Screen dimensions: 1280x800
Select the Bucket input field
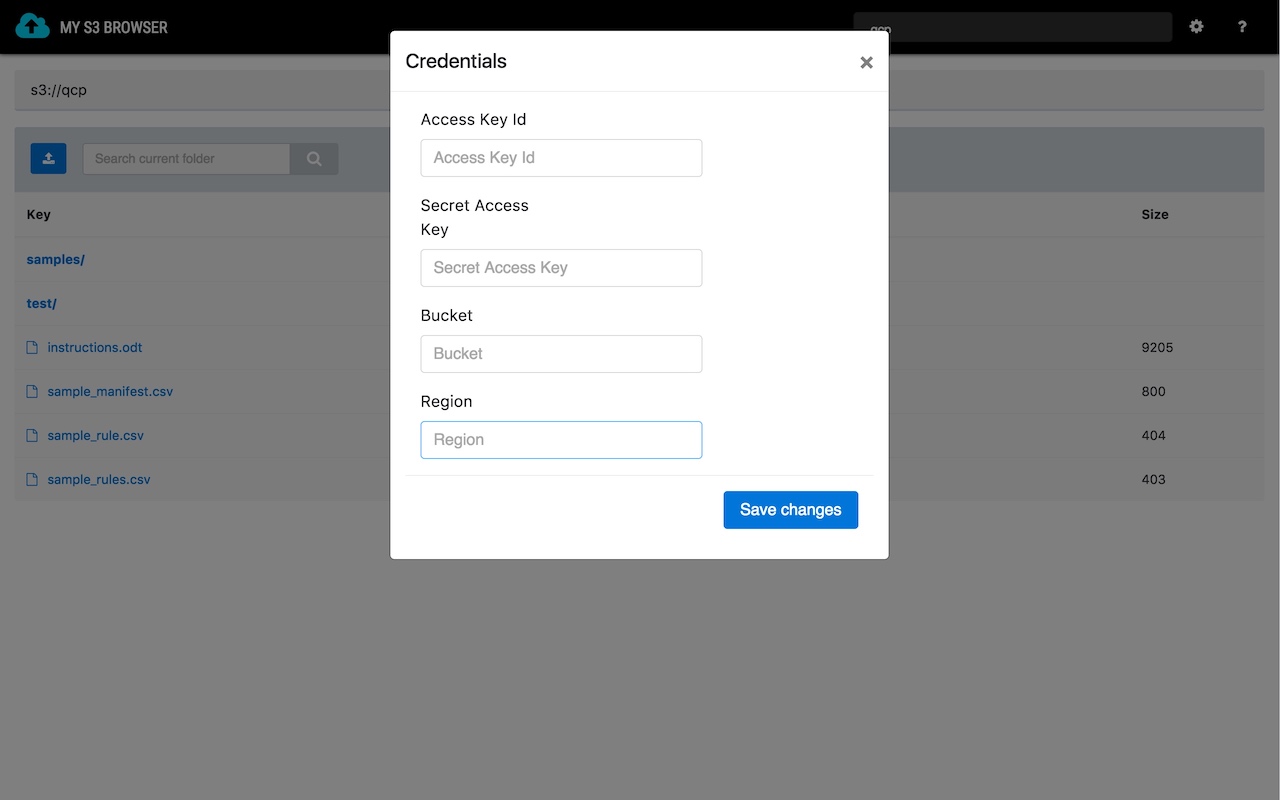561,354
